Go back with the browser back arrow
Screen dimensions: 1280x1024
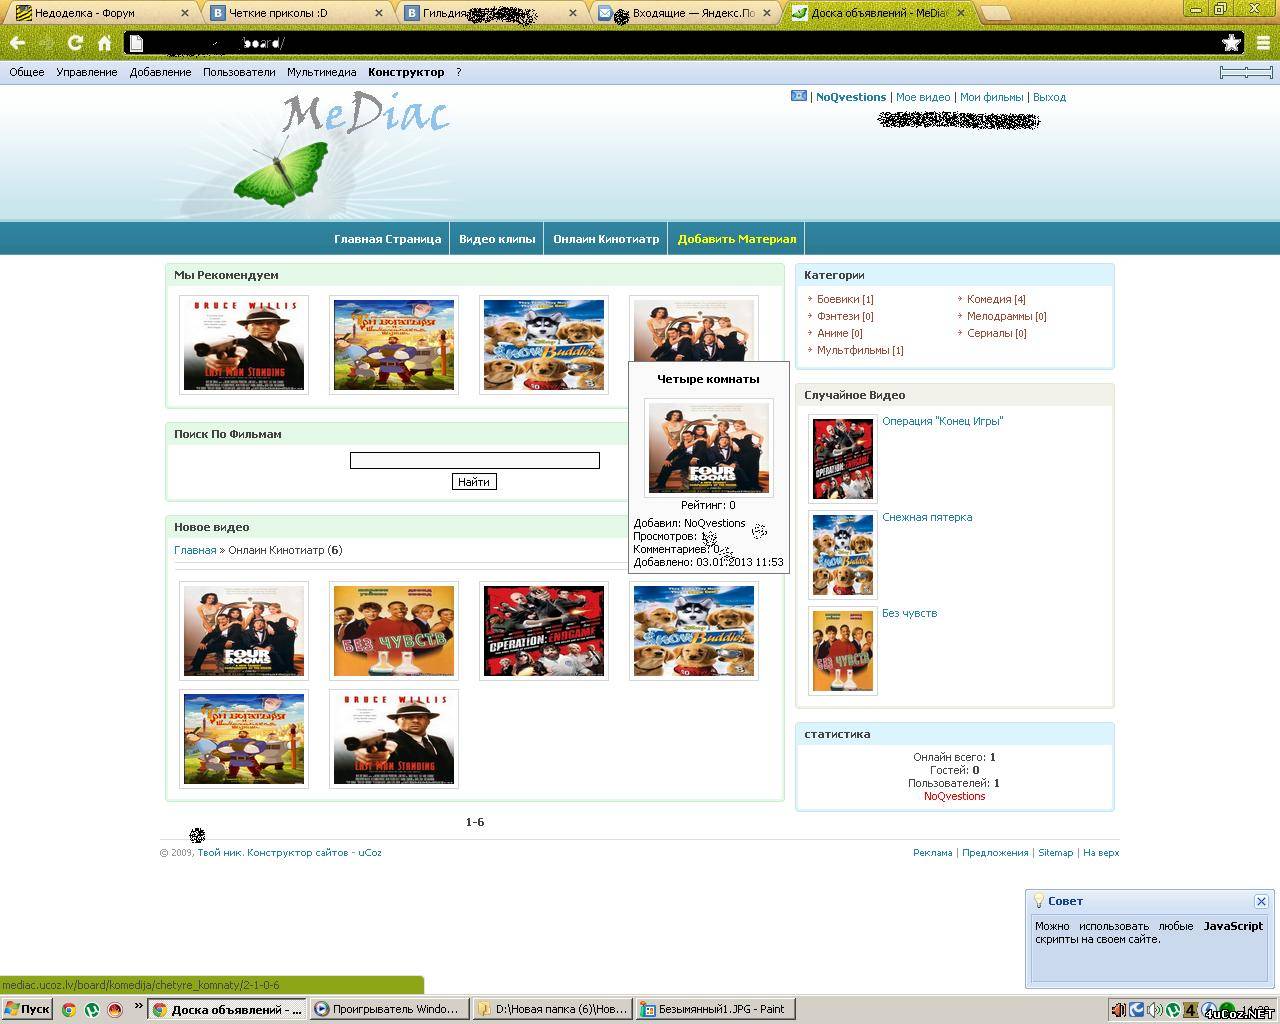coord(17,43)
